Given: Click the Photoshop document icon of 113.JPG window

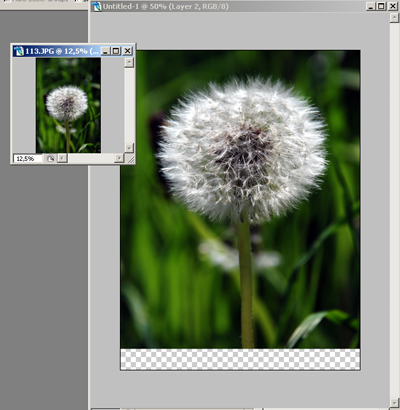Looking at the screenshot, I should click(x=19, y=51).
